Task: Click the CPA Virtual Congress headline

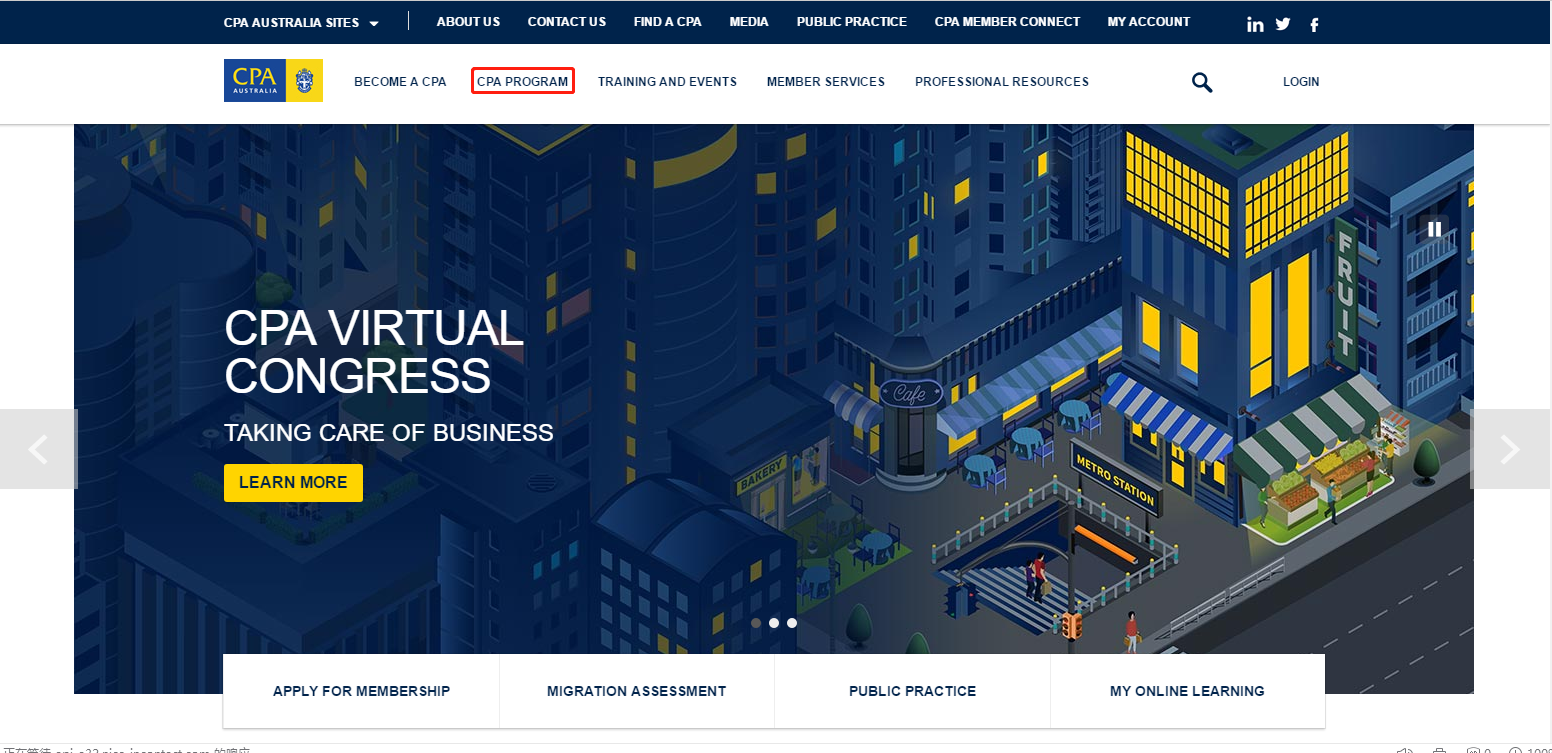Action: pos(374,352)
